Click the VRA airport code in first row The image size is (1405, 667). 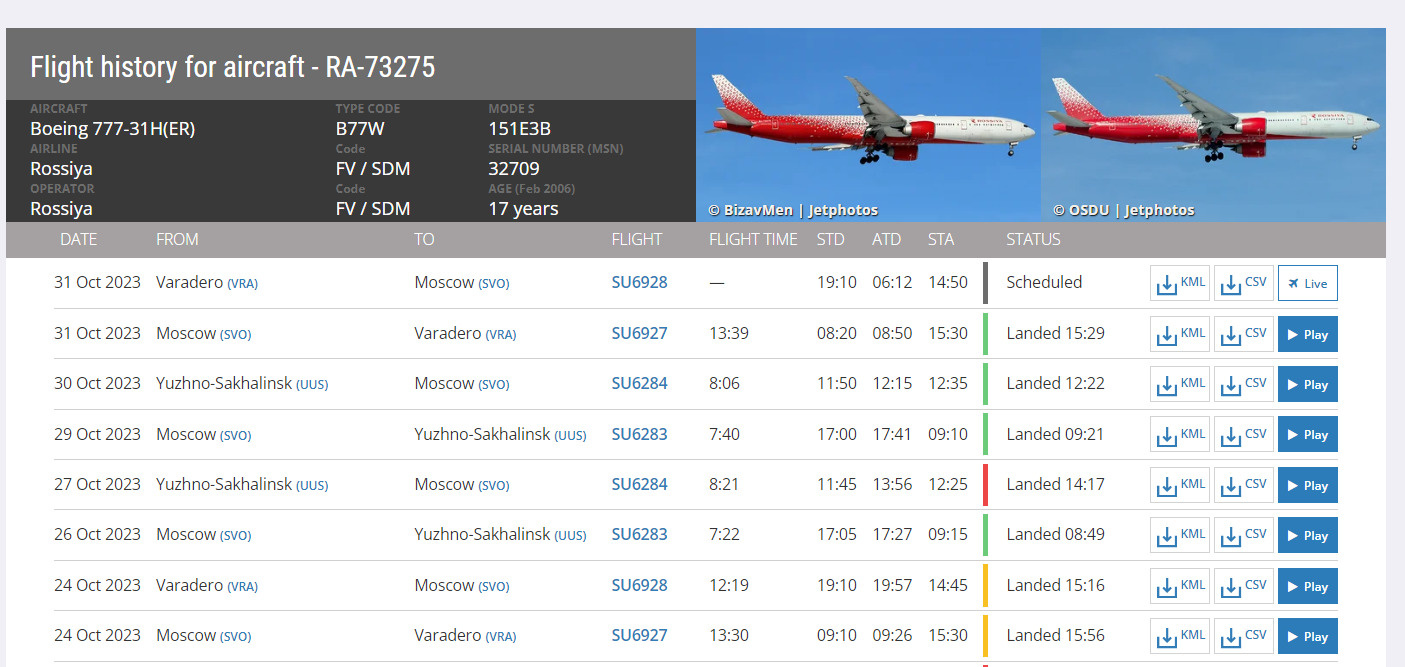[242, 284]
